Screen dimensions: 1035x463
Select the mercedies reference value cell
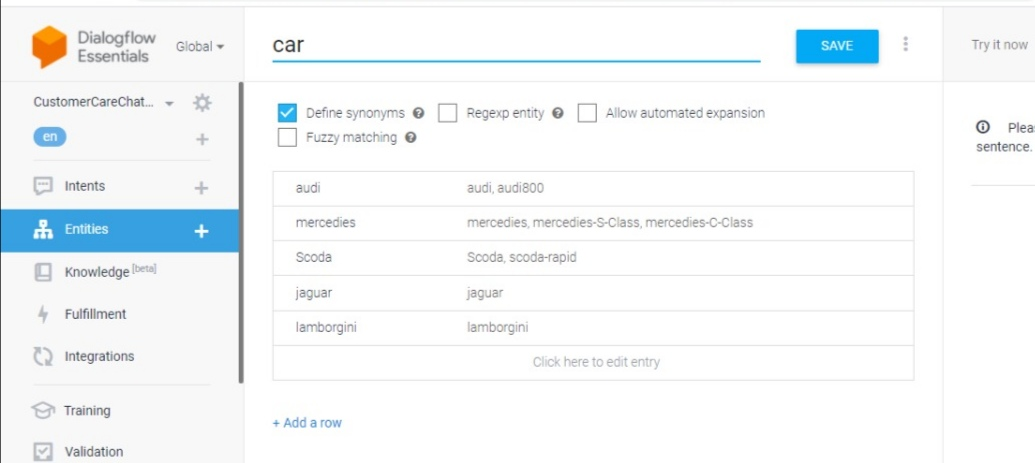point(325,223)
